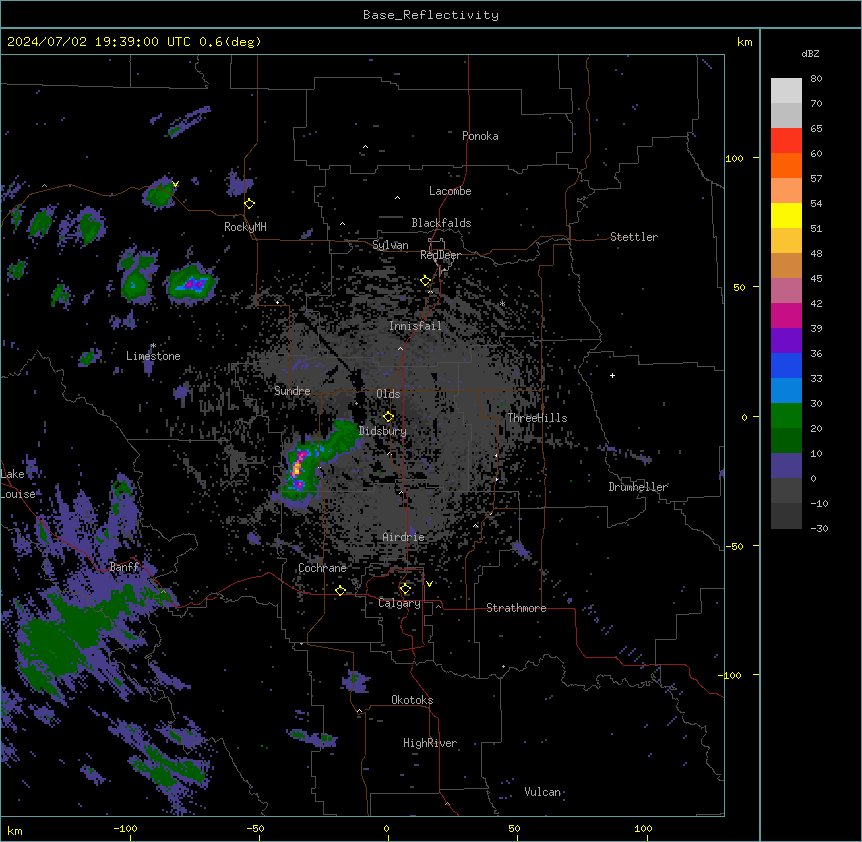Click the km unit label at top right
Viewport: 862px width, 842px height.
(744, 42)
